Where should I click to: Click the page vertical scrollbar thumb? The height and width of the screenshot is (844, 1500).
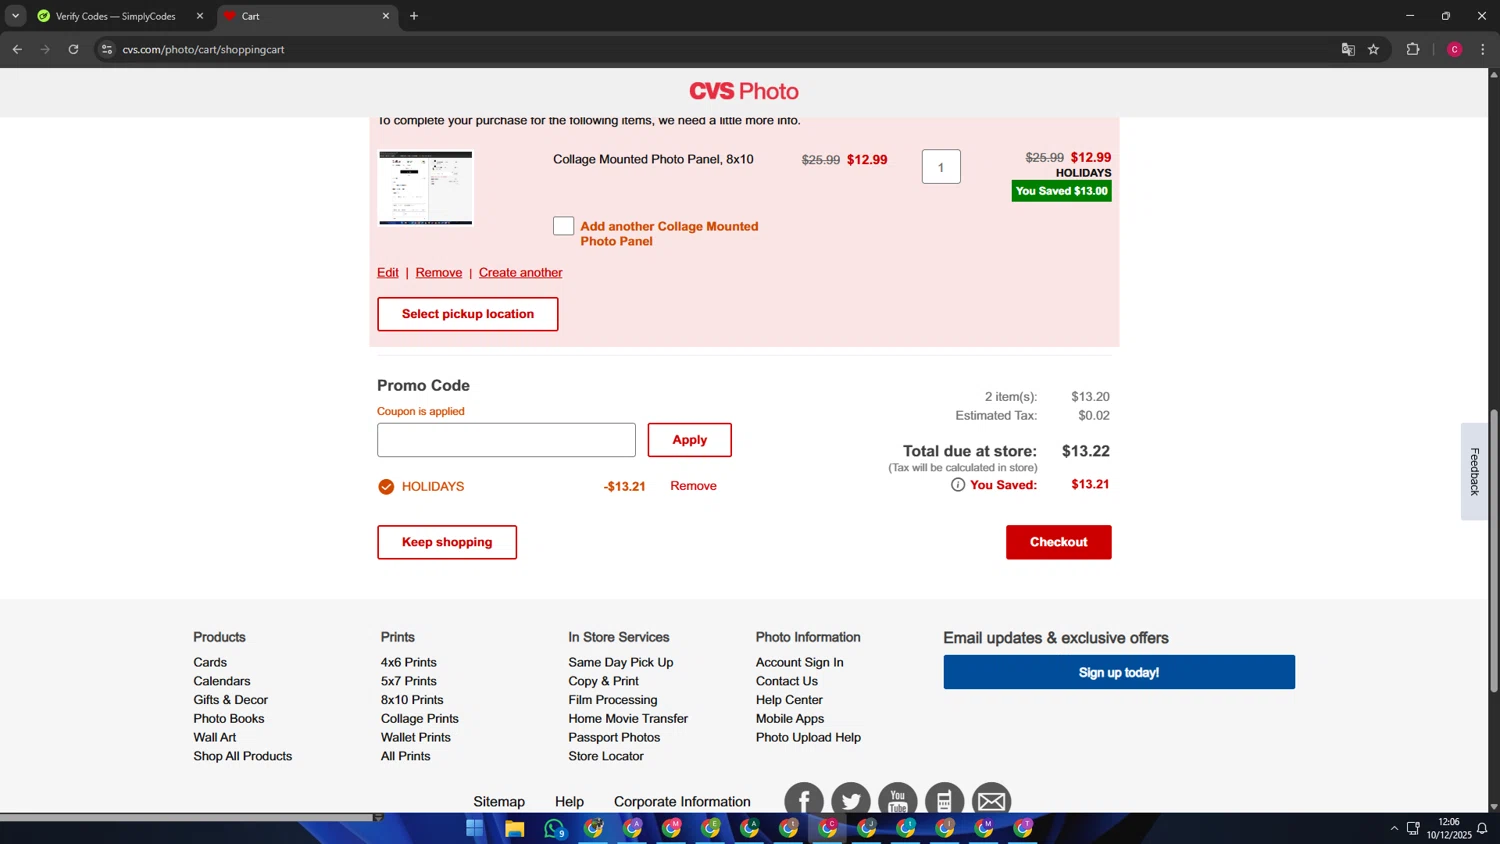tap(1494, 550)
